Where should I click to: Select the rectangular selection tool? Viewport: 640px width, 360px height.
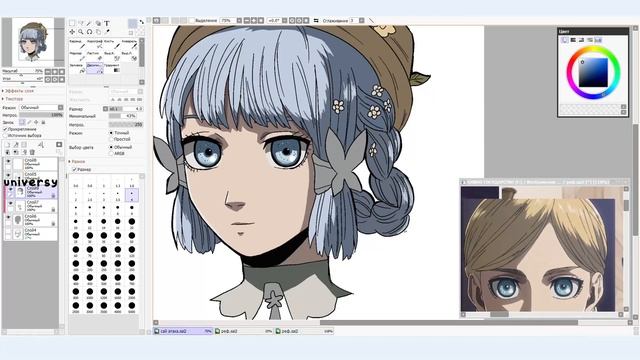click(x=72, y=23)
